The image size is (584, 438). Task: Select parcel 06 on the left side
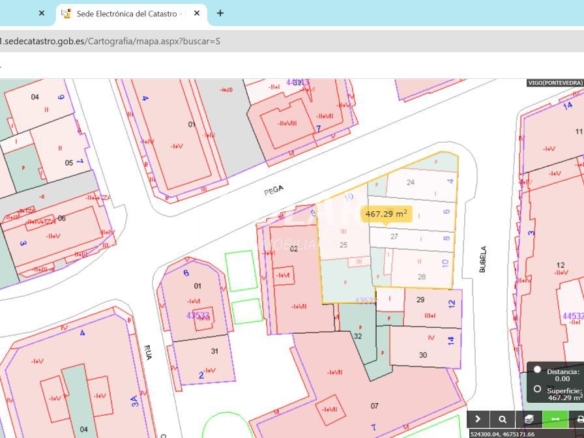point(62,218)
